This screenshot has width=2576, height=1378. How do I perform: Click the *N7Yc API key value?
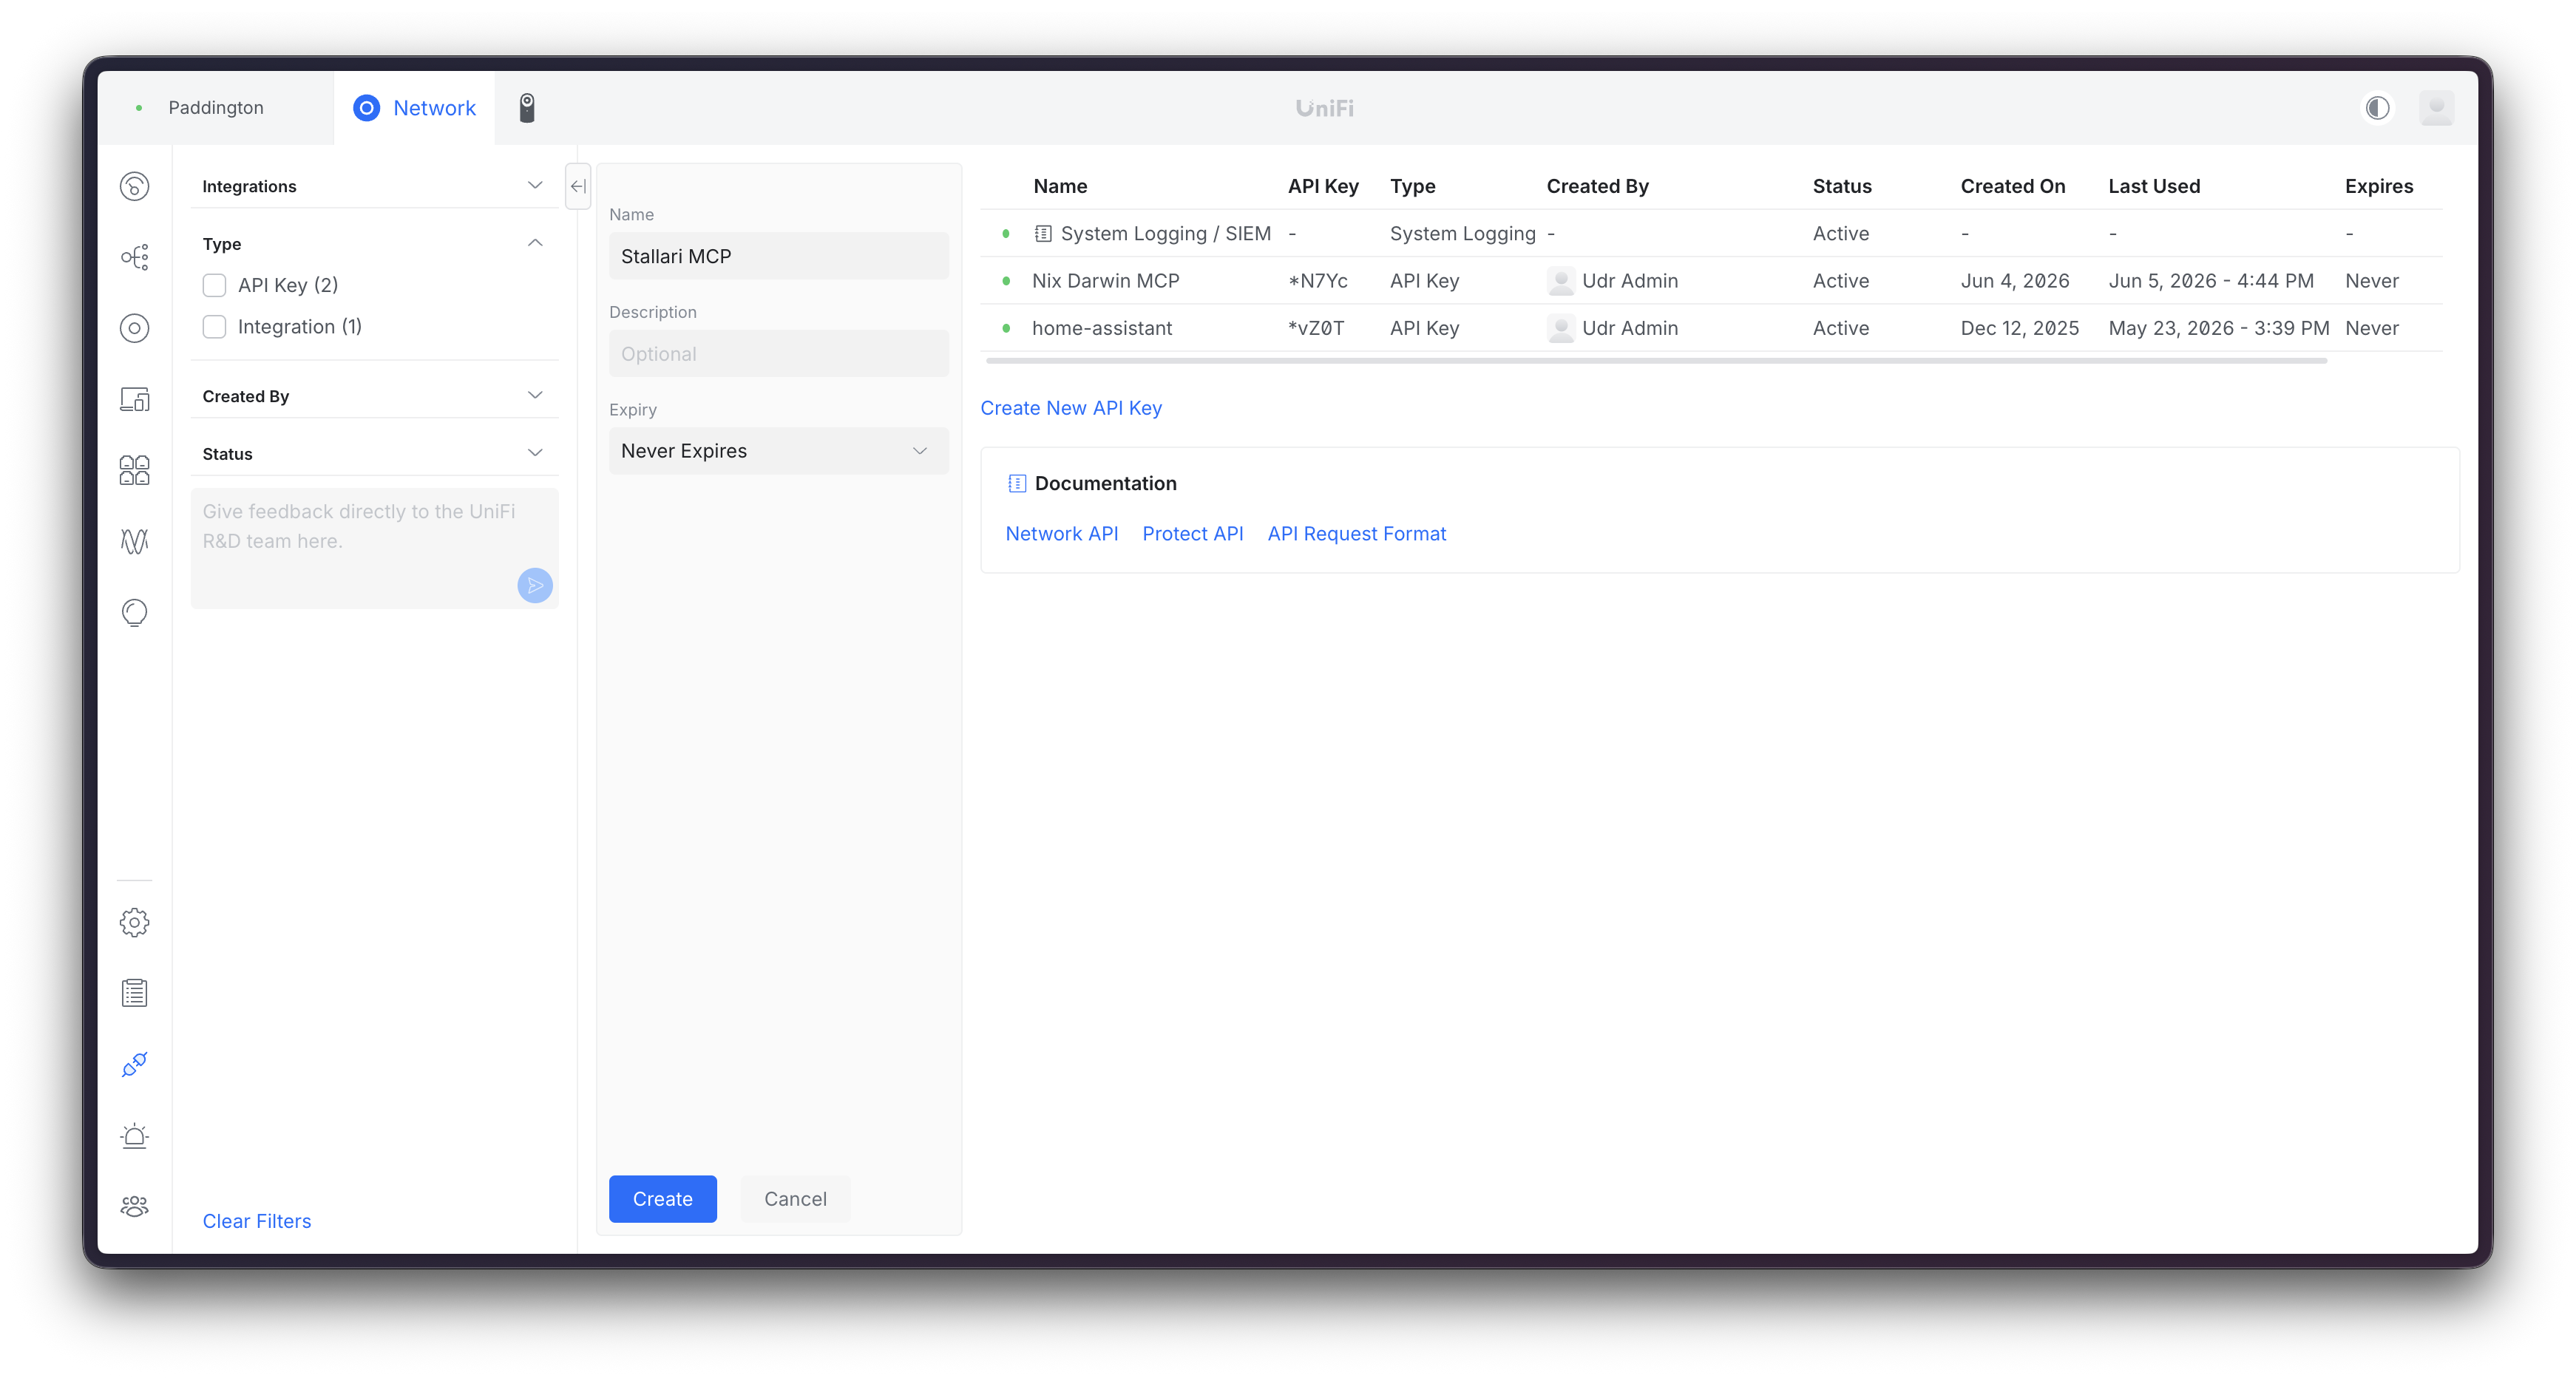point(1317,281)
